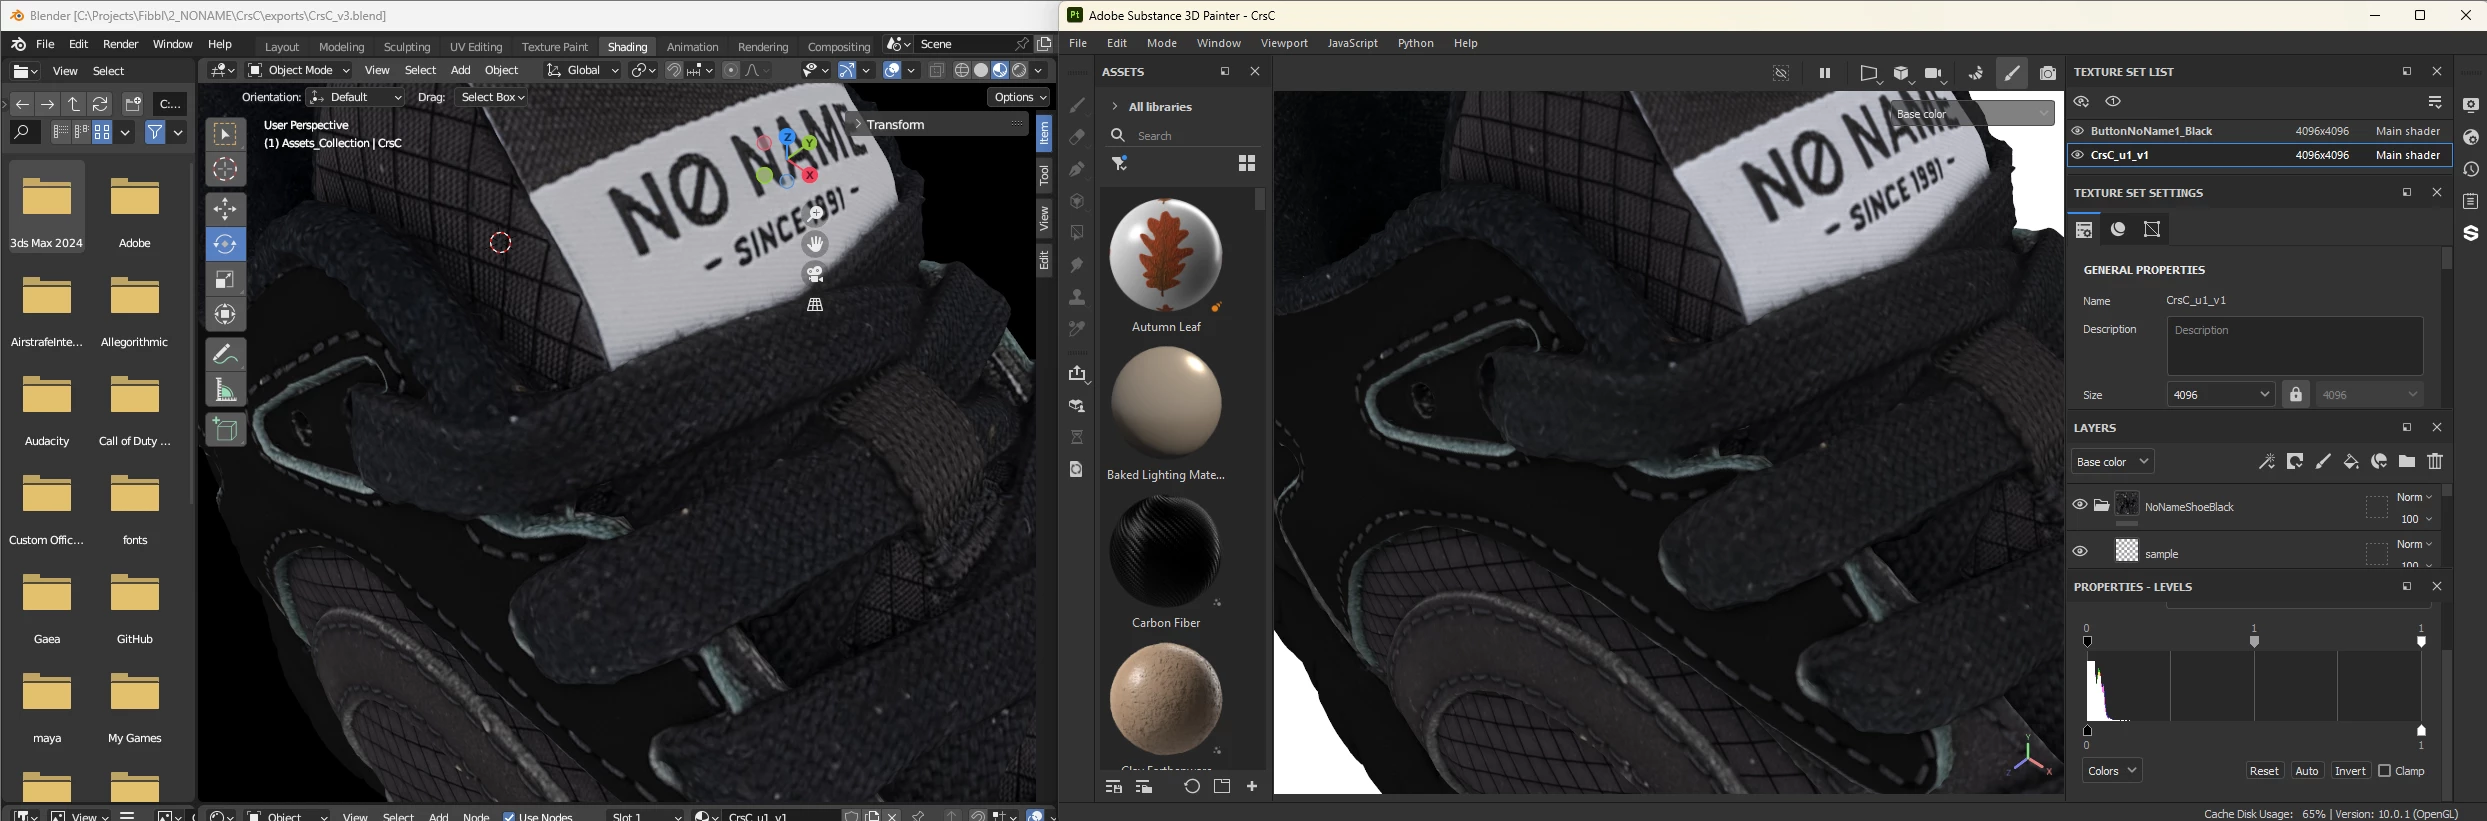Open the Tool tab in Blender sidebar
Image resolution: width=2487 pixels, height=821 pixels.
1044,176
